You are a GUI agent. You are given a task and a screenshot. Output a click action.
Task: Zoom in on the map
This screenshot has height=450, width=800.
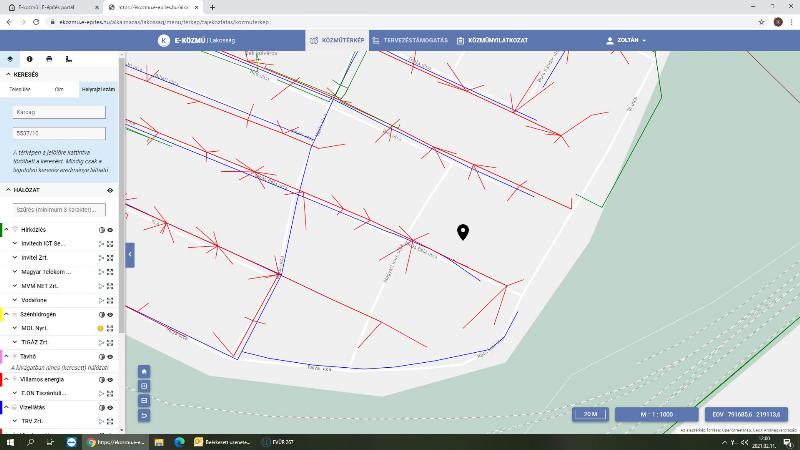144,386
